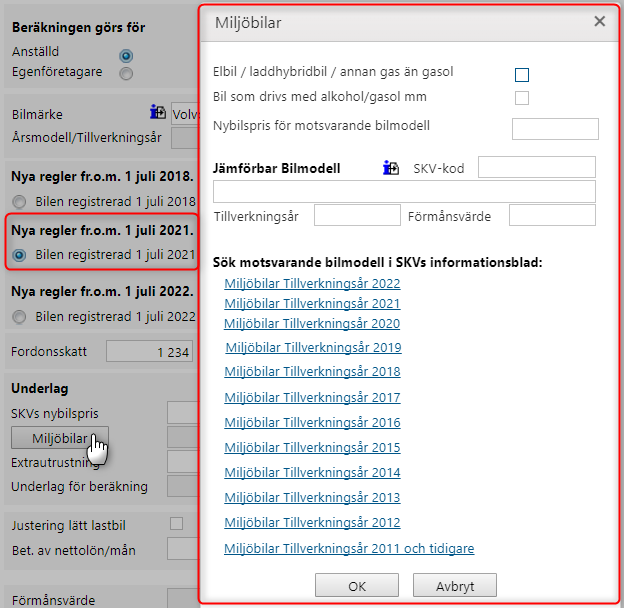Click the Bet. av nettolön/mån field
This screenshot has width=624, height=608.
pyautogui.click(x=183, y=549)
